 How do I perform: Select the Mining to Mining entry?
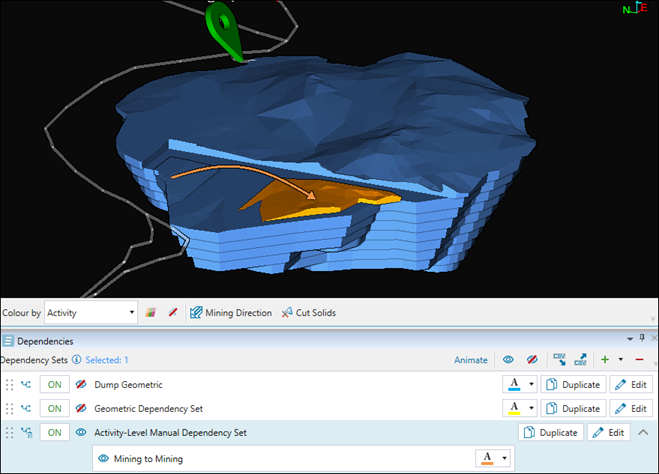[148, 459]
